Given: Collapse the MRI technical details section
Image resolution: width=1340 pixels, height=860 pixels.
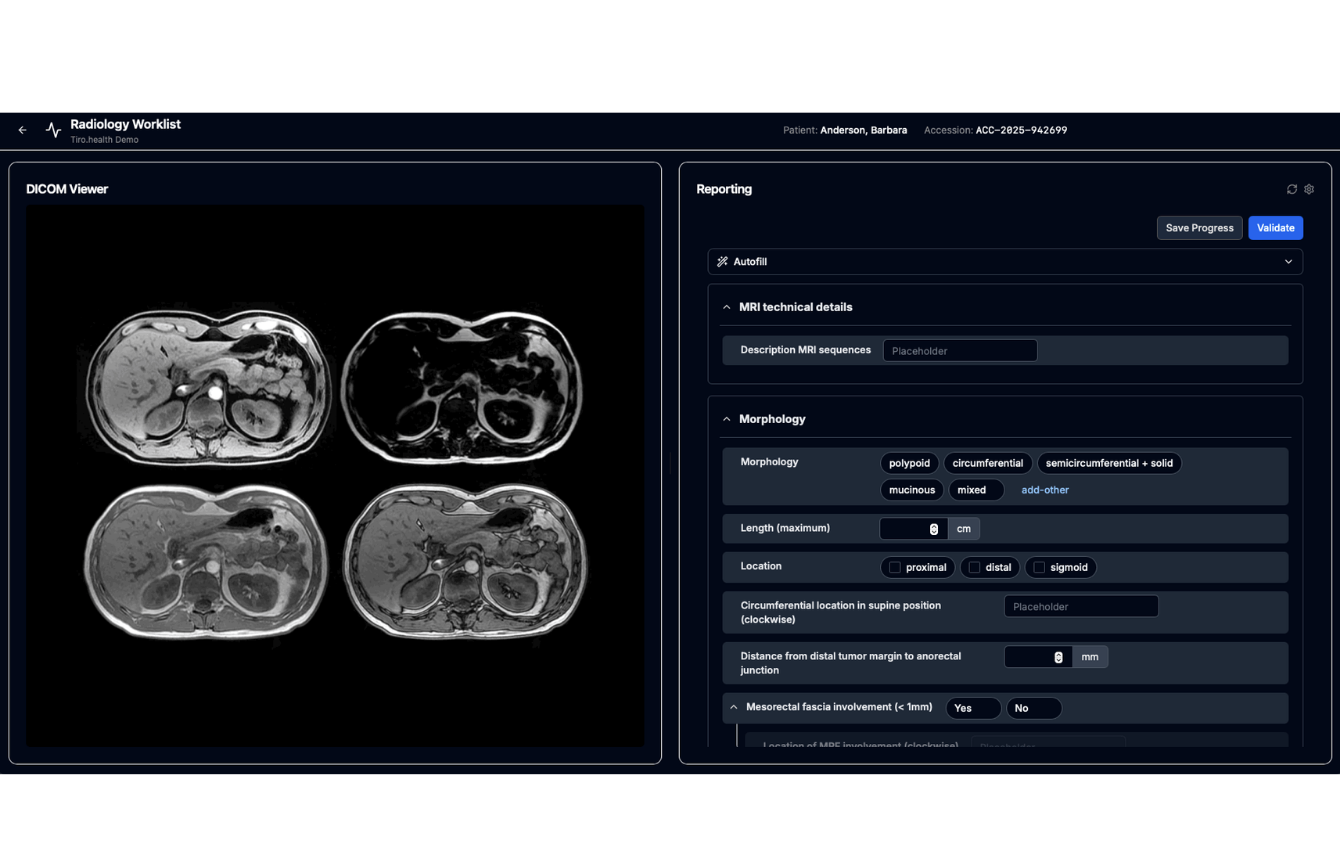Looking at the screenshot, I should pos(726,307).
